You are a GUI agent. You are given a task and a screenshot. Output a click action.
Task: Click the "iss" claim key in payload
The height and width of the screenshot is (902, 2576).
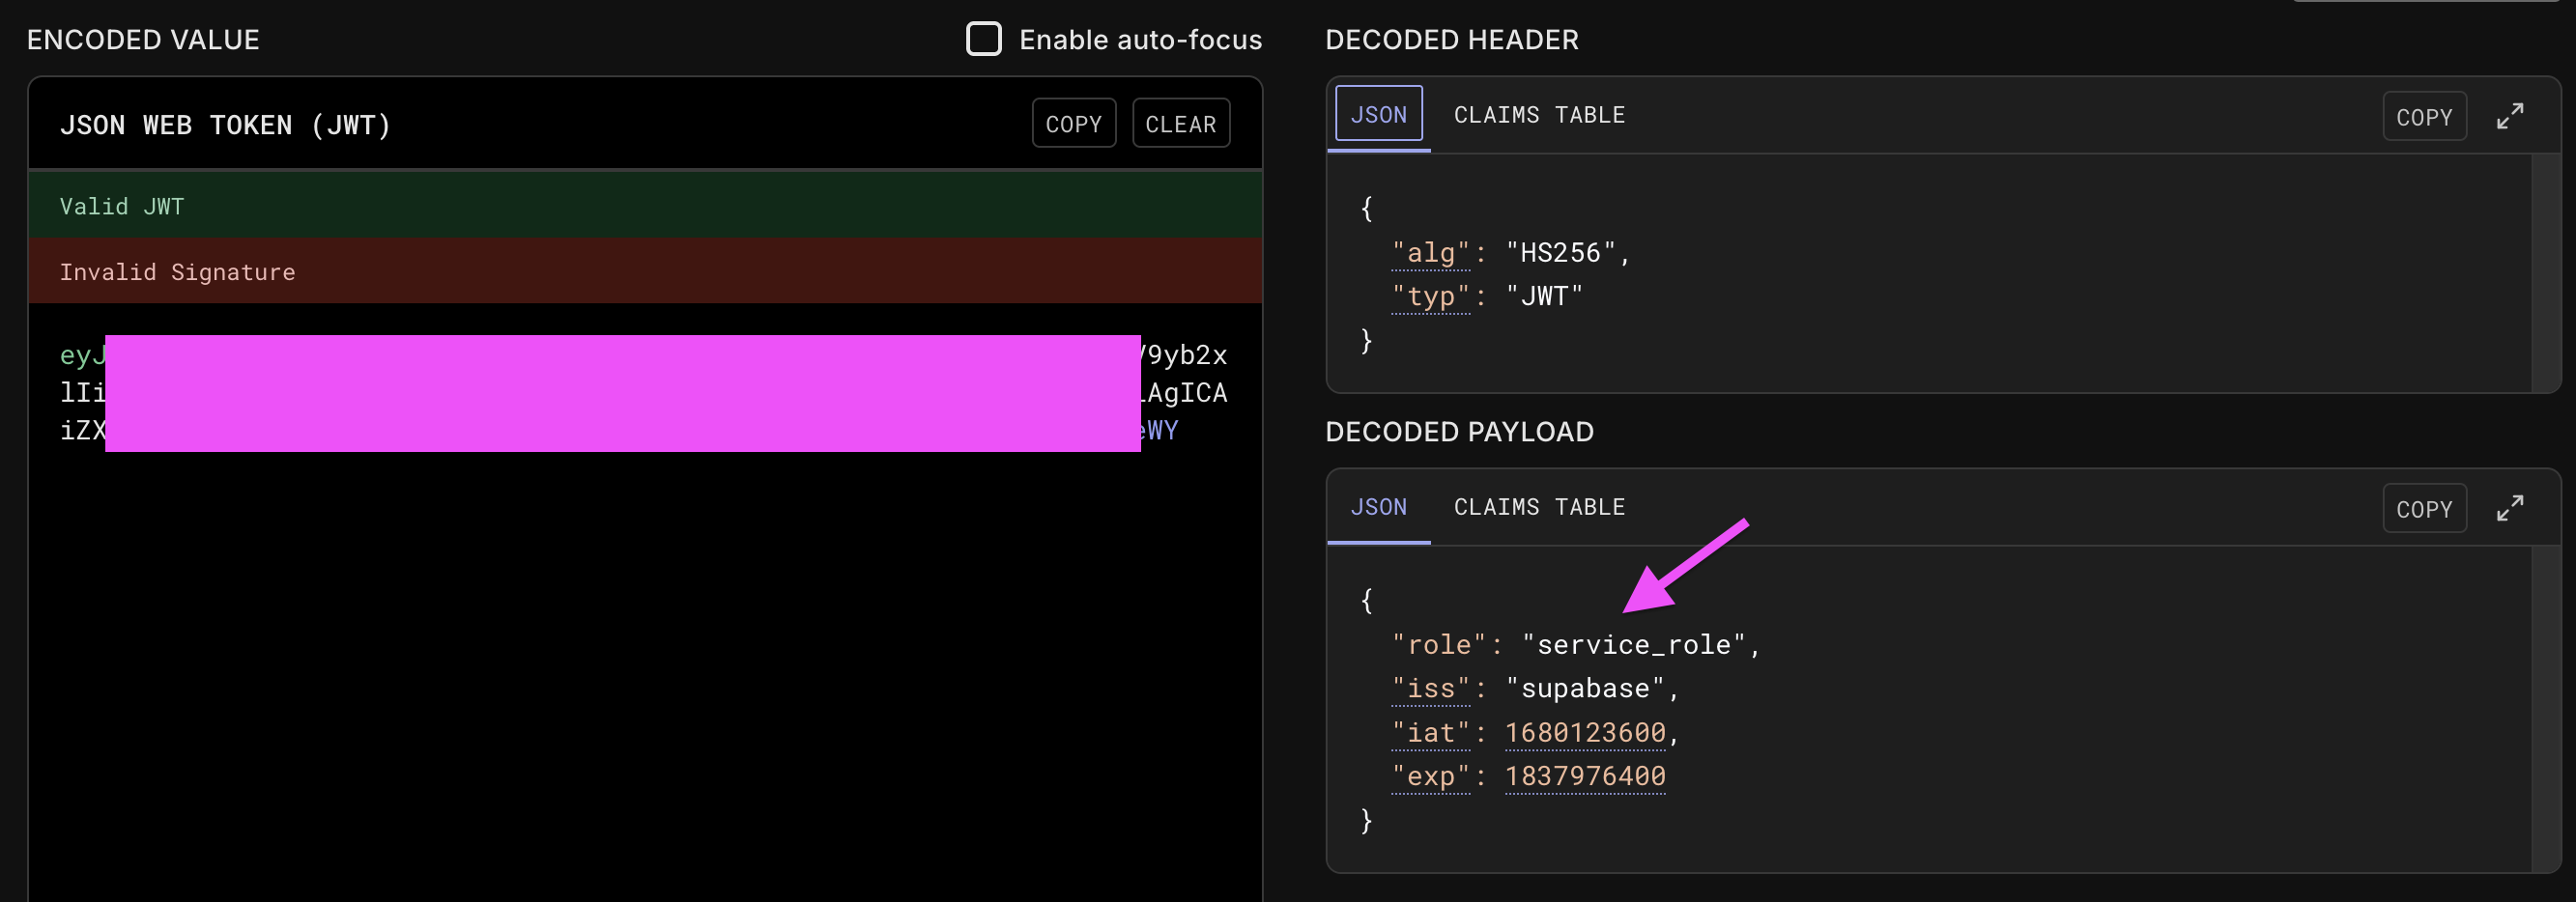pos(1431,688)
